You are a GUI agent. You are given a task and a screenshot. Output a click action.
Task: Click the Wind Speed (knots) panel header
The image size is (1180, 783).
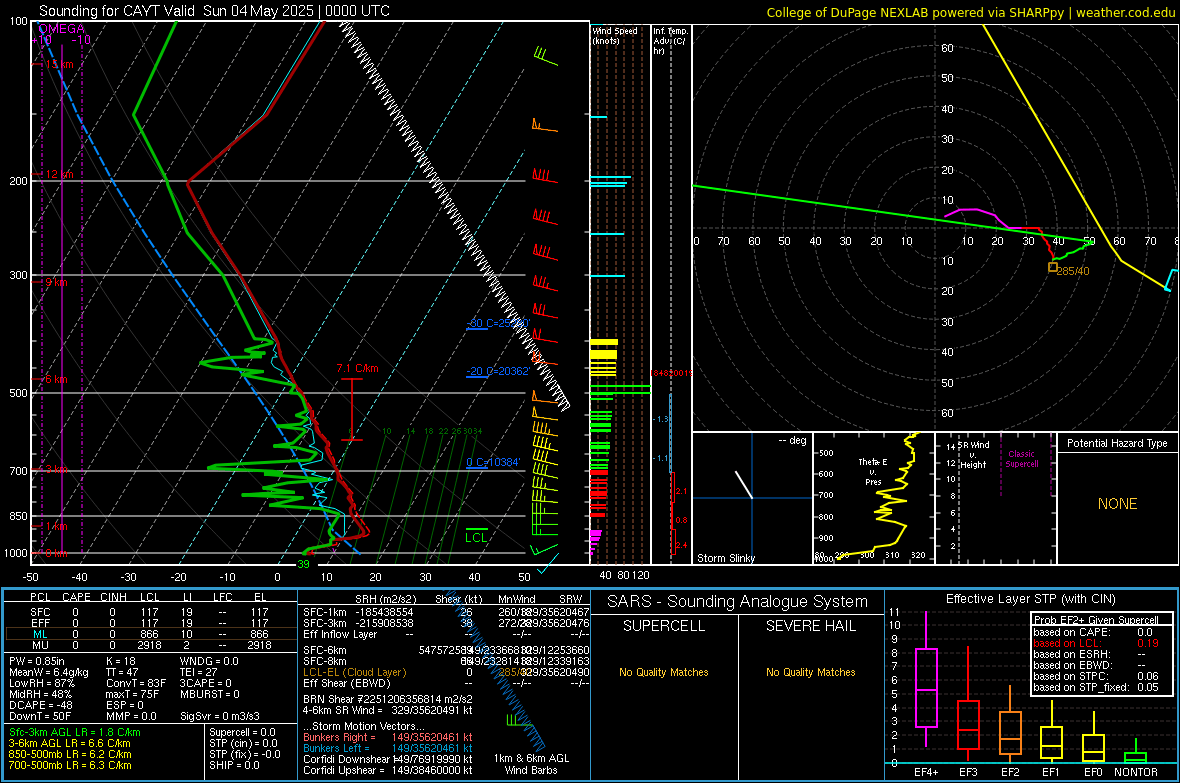(615, 35)
